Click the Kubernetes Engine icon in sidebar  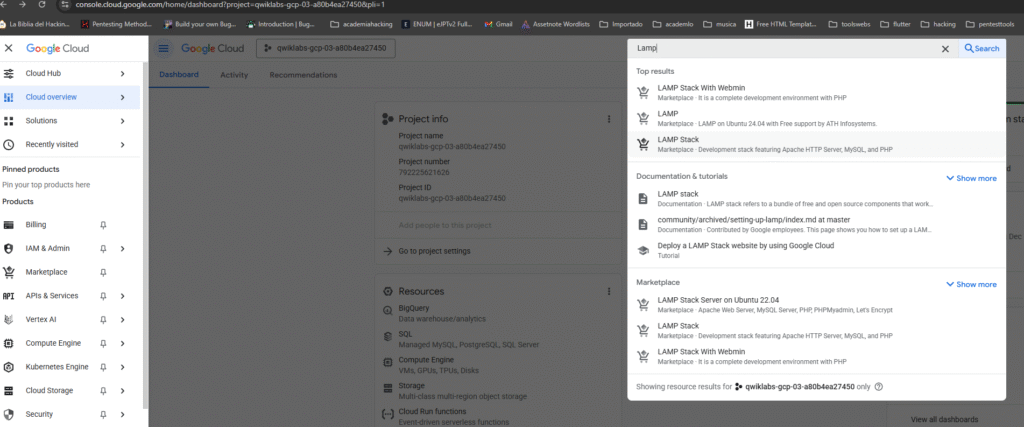tap(9, 367)
